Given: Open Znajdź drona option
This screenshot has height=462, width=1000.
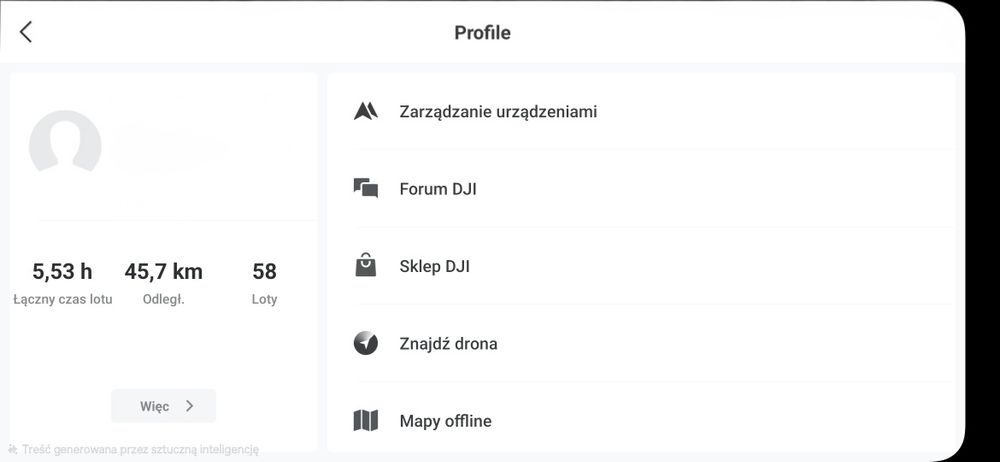Looking at the screenshot, I should [x=448, y=343].
